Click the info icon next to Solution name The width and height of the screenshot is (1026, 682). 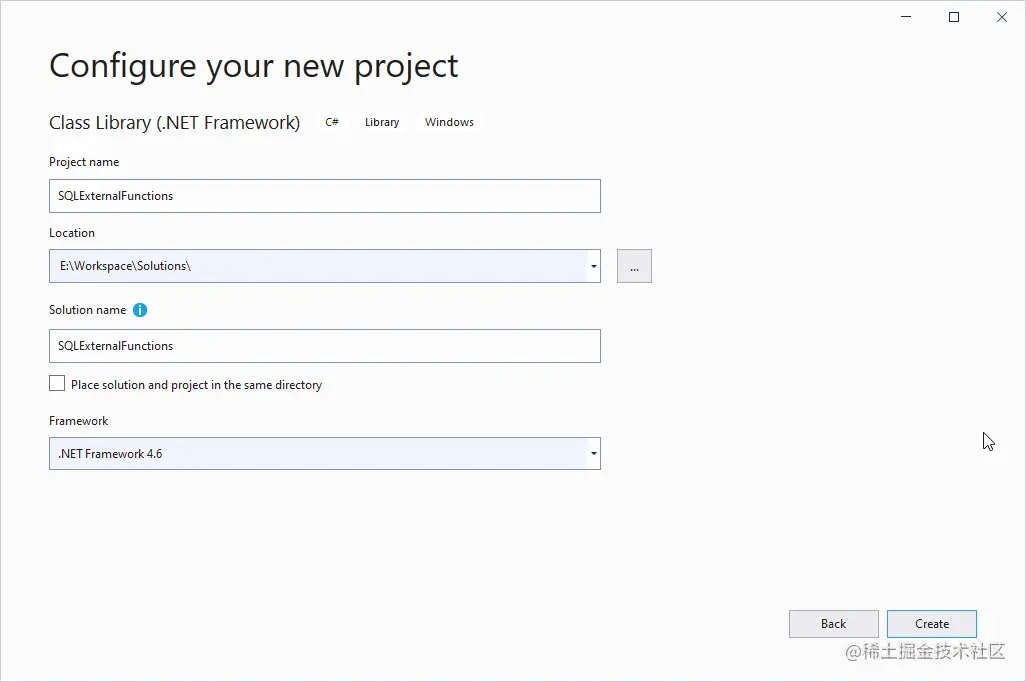click(139, 310)
